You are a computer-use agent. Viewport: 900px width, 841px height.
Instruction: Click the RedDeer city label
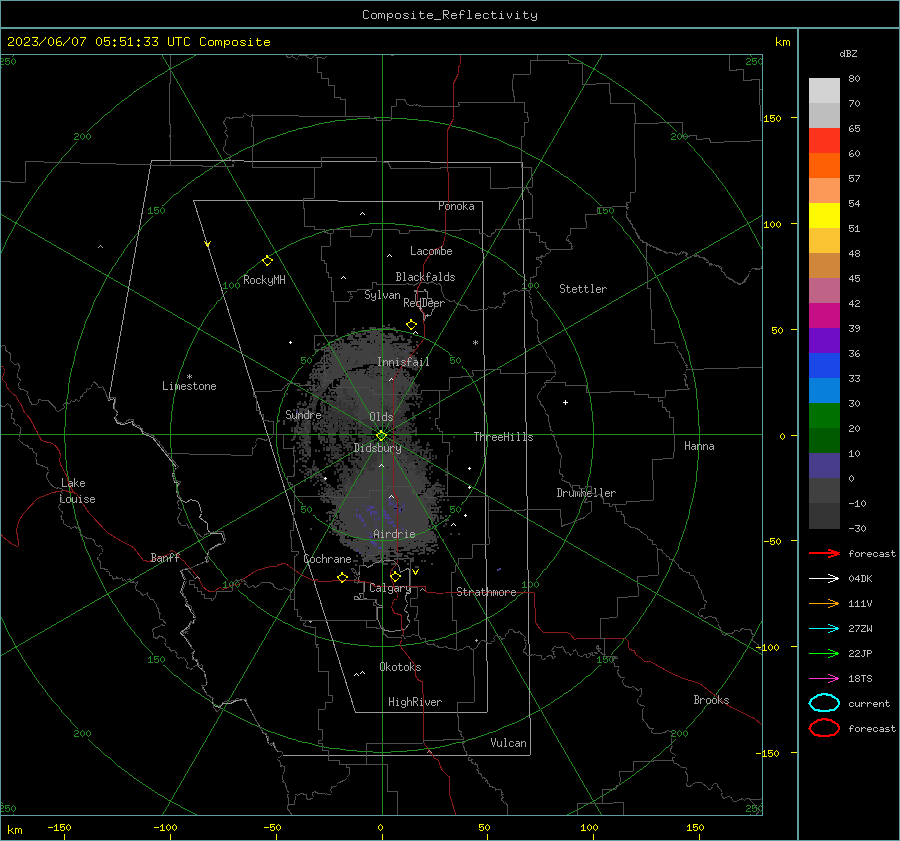point(424,303)
